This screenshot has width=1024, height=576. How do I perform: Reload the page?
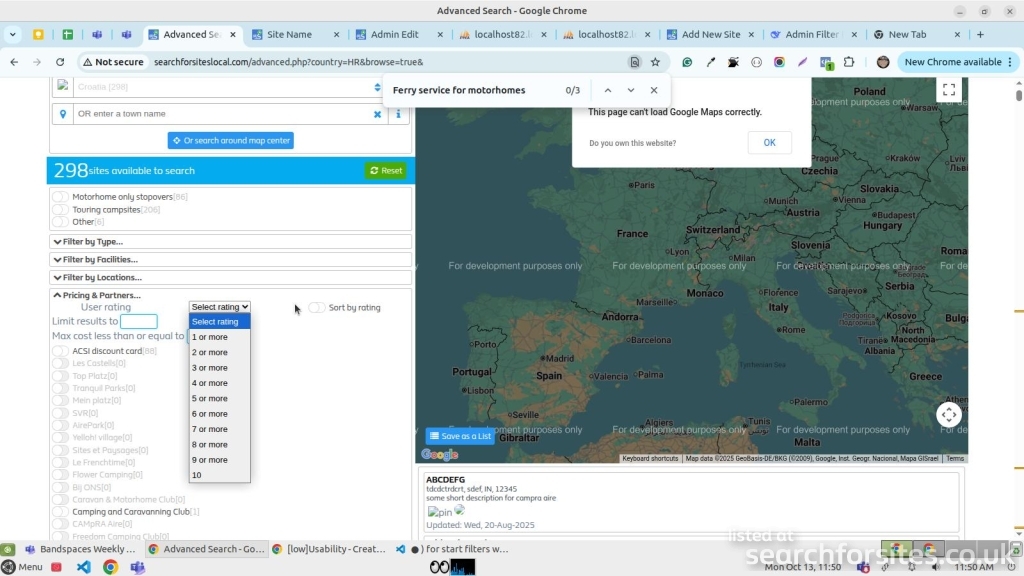pos(59,62)
